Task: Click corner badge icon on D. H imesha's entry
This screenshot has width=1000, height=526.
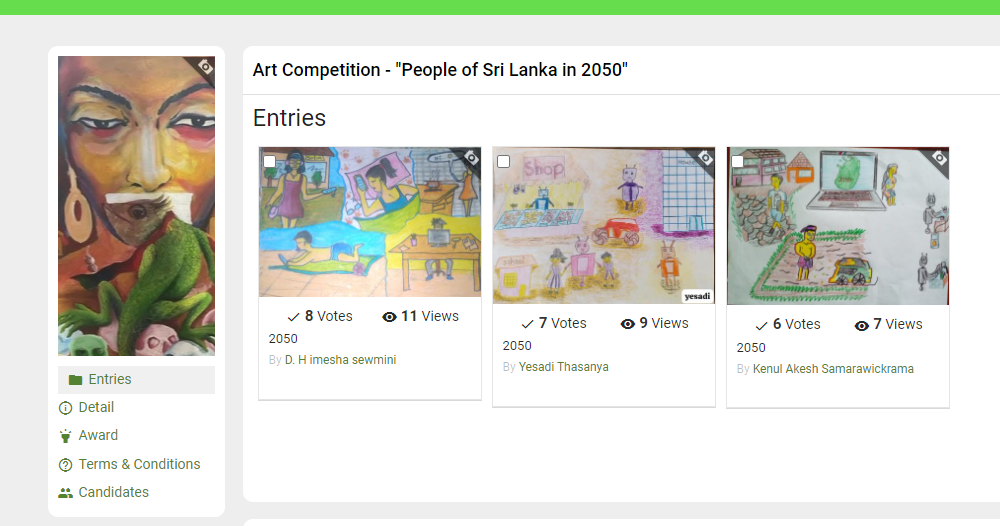Action: point(471,157)
